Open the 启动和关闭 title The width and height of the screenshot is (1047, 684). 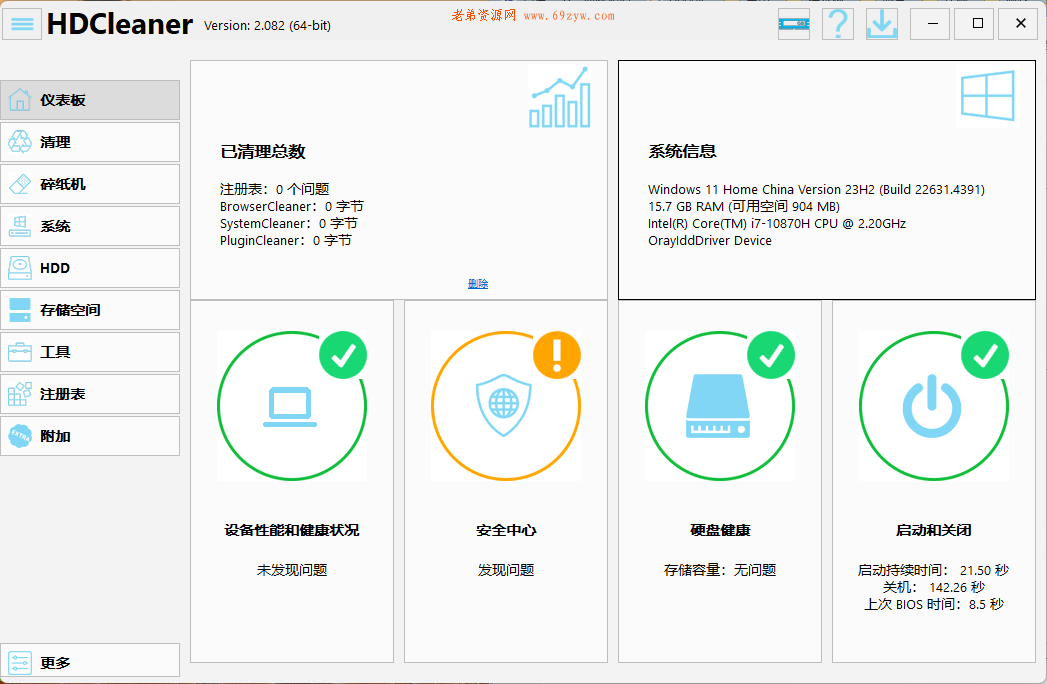click(933, 530)
